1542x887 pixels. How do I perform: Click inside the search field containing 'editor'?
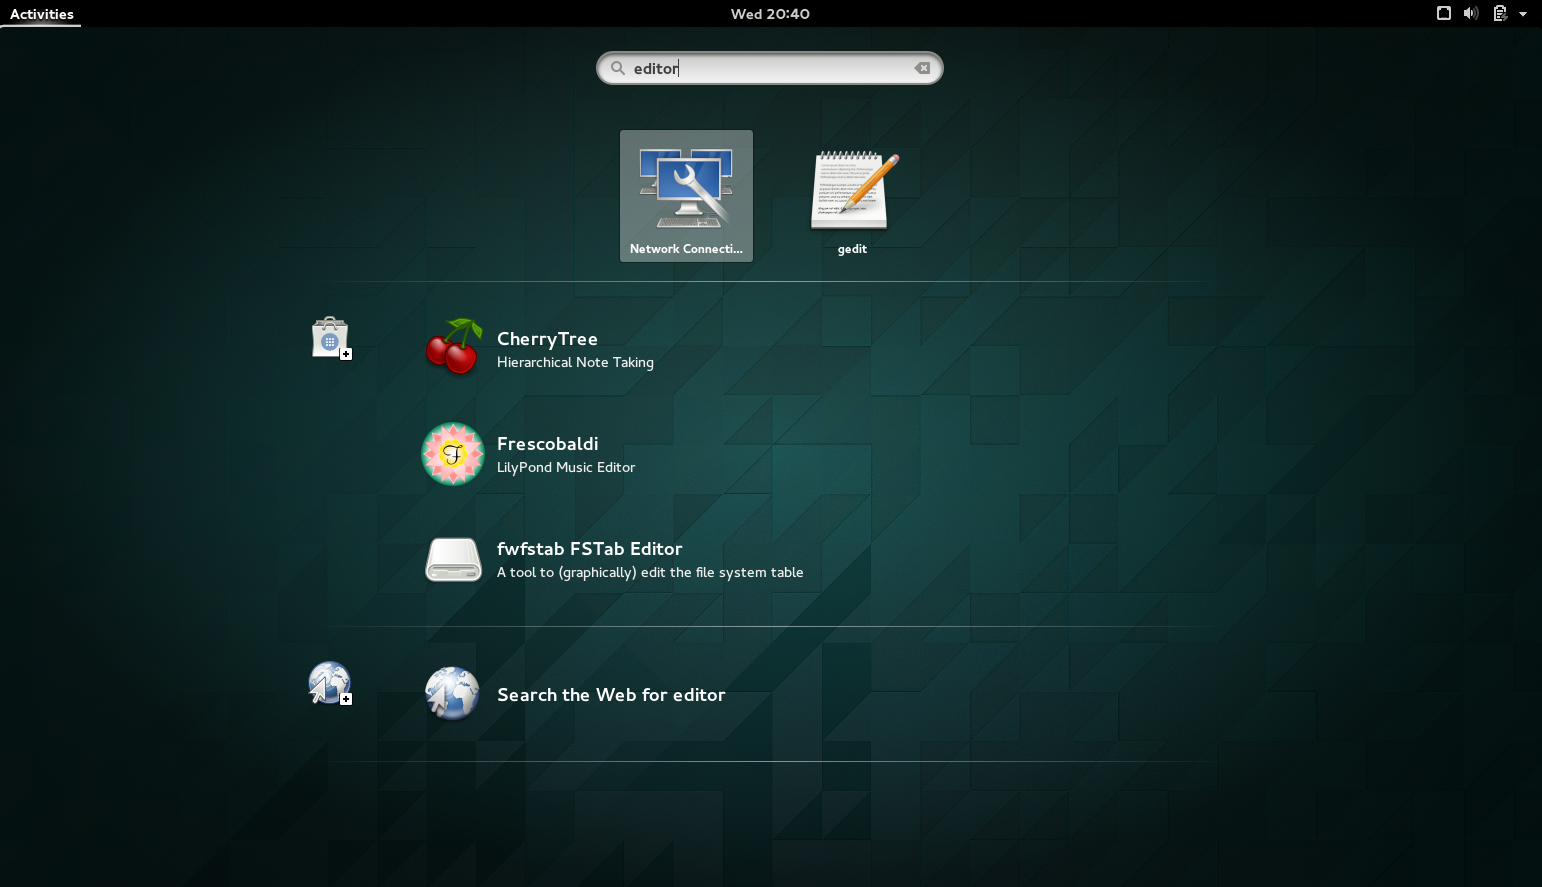pos(770,68)
